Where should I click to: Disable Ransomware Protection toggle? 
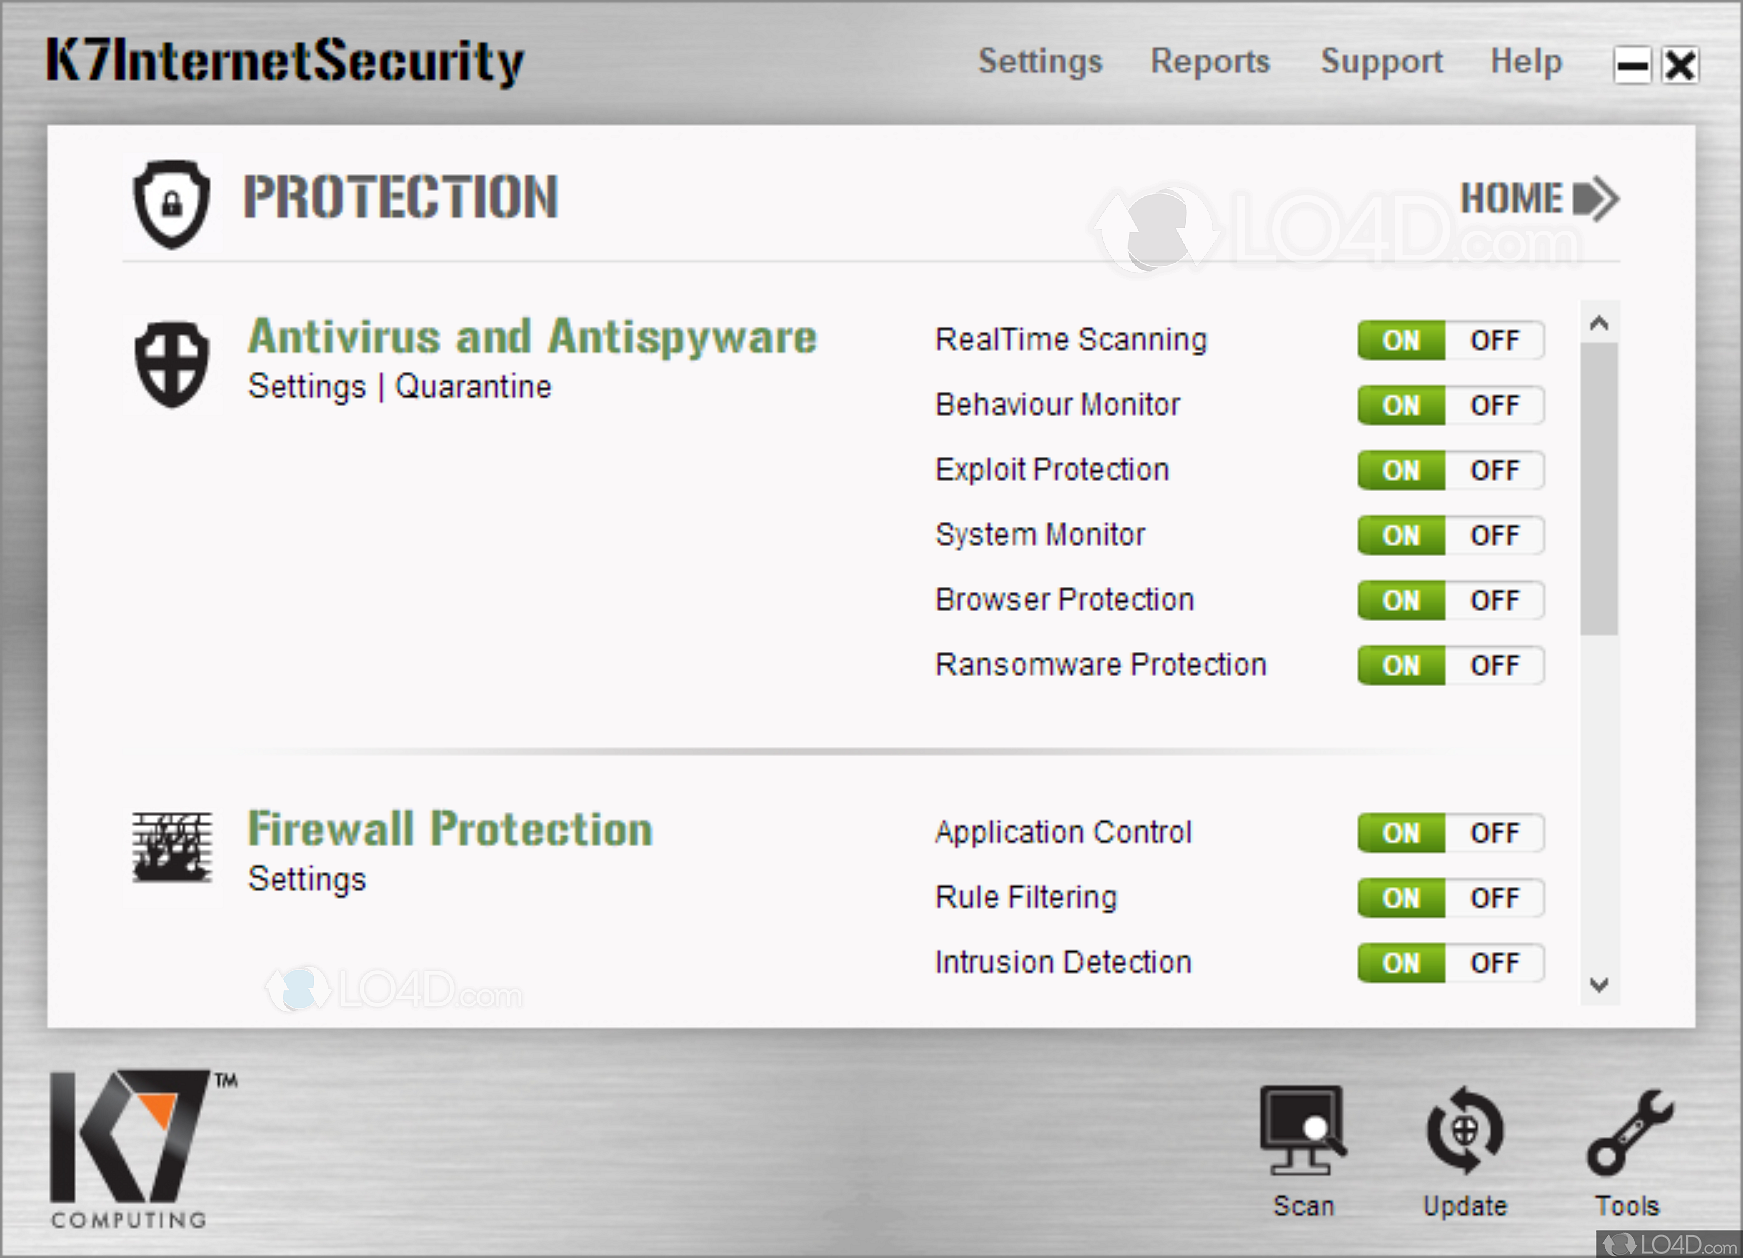coord(1494,666)
